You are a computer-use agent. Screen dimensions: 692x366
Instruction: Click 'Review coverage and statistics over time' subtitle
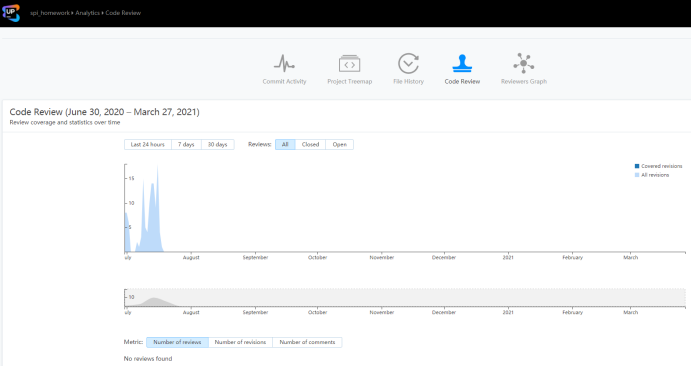coord(65,123)
